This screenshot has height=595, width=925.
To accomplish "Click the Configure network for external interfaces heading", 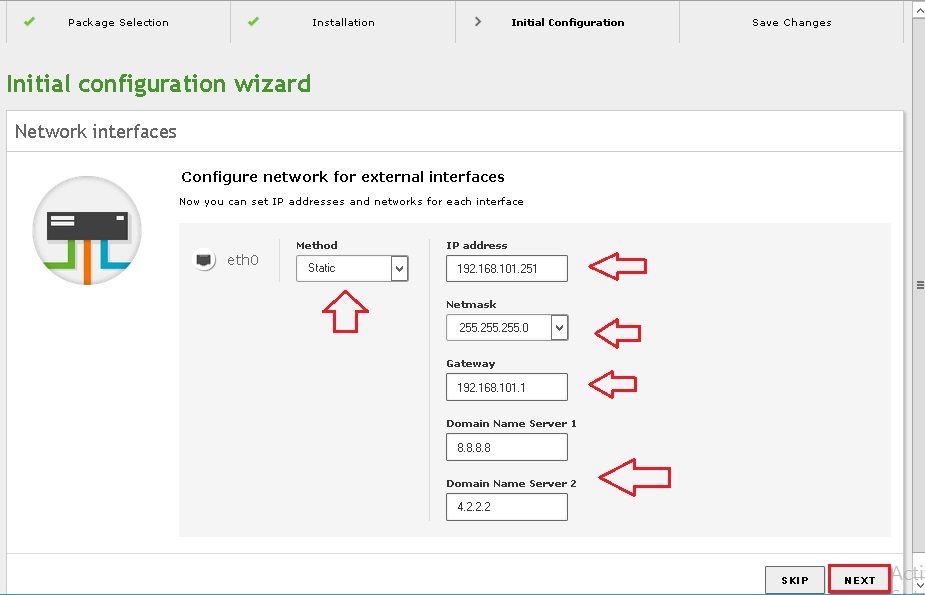I will (x=343, y=177).
